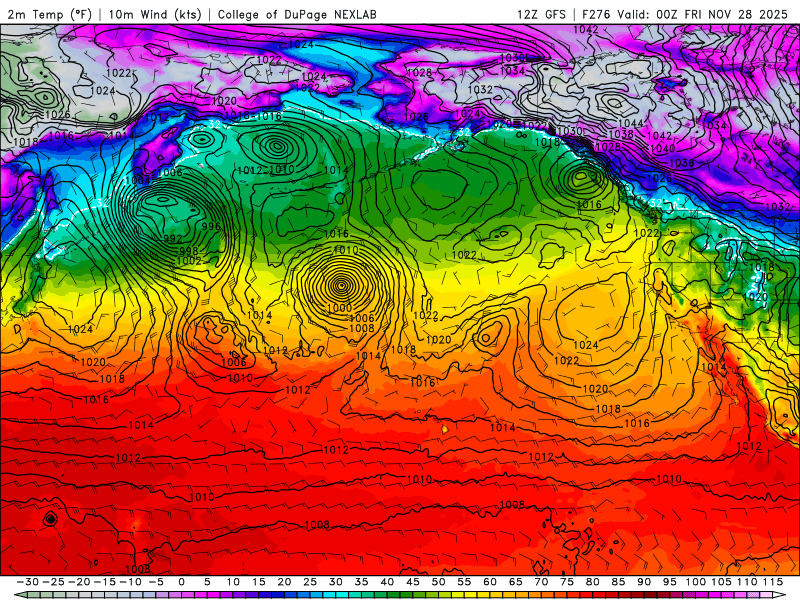
Task: Click the 996 pressure contour label
Action: tap(211, 226)
